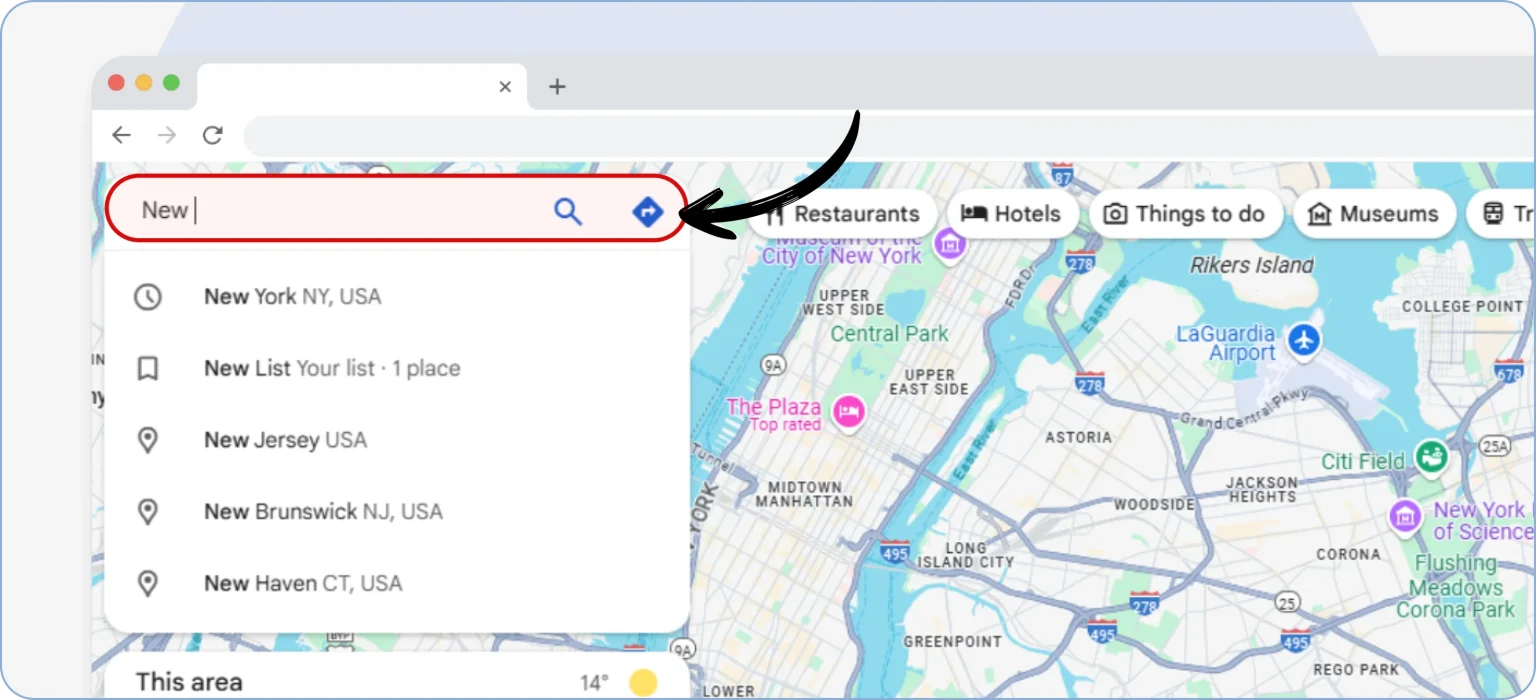Click the Things to do chip
Screen dimensions: 1536x700
tap(1186, 214)
